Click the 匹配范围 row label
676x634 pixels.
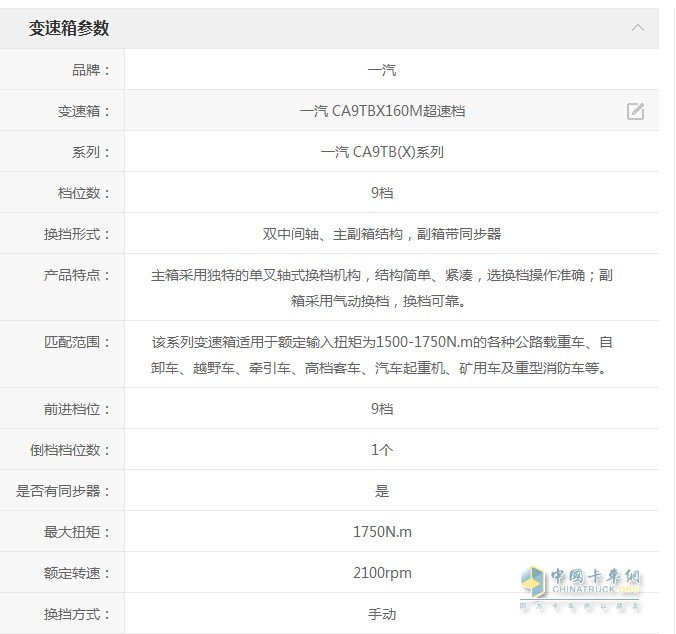(78, 342)
